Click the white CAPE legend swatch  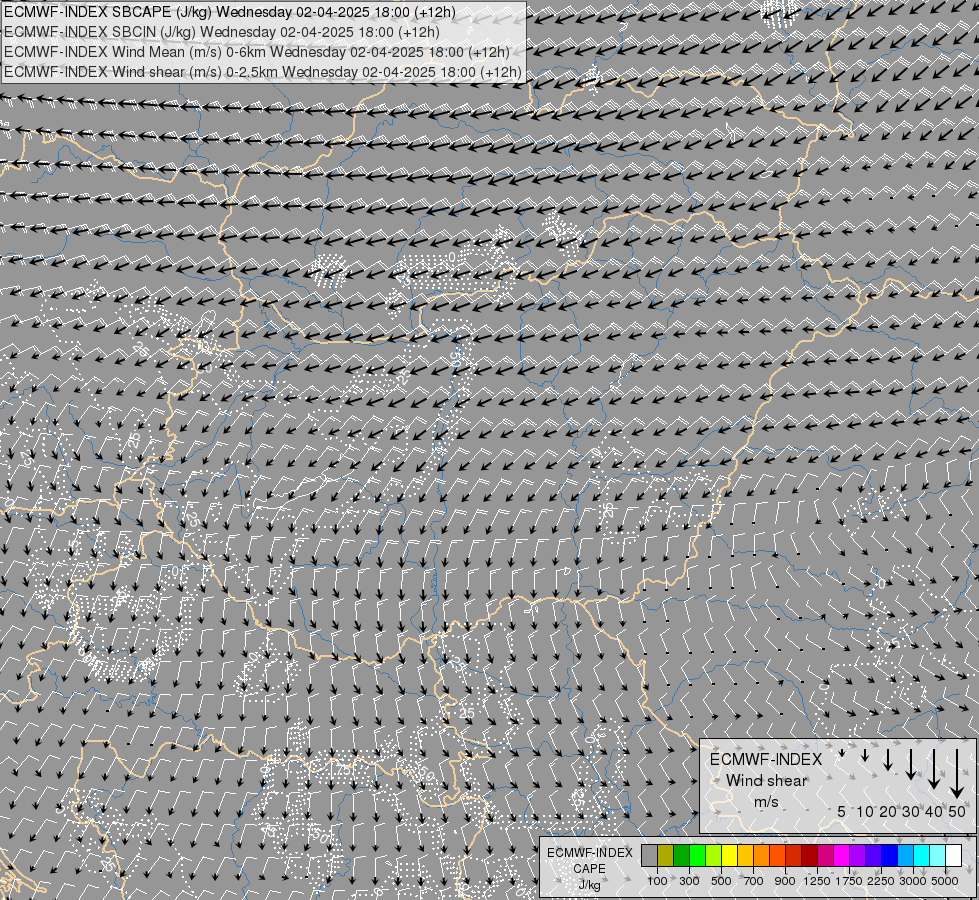[953, 856]
